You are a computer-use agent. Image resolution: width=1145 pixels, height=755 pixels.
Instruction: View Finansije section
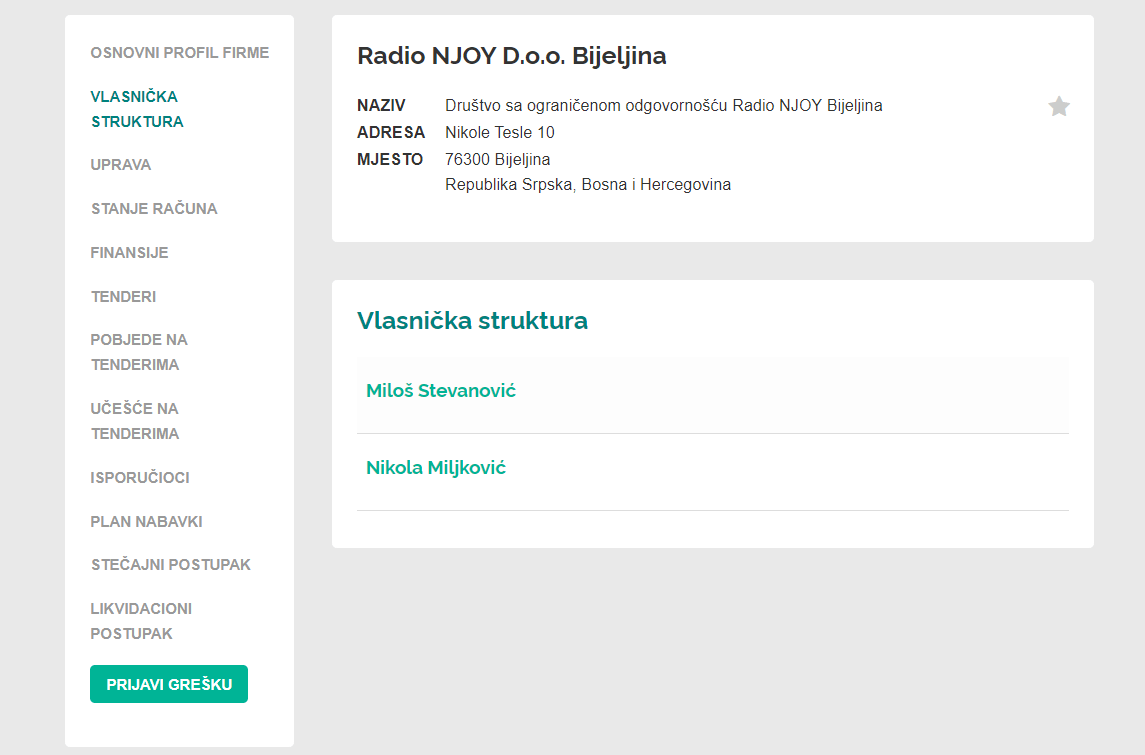click(x=129, y=253)
